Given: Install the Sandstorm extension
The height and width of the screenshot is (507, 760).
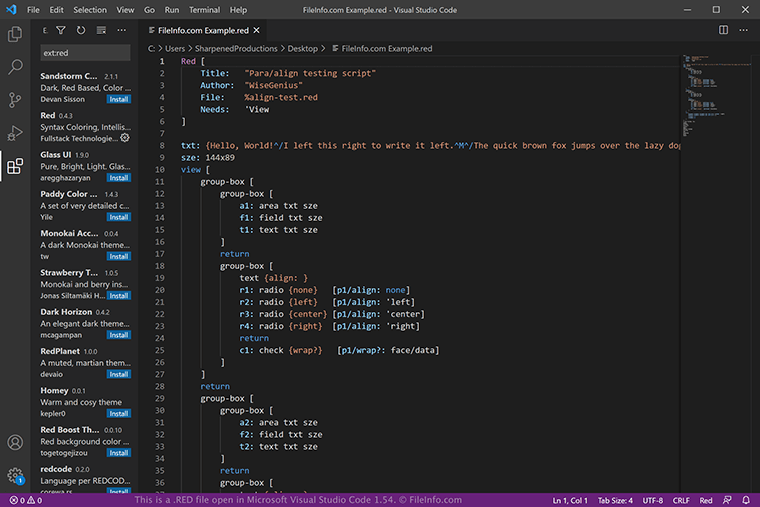Looking at the screenshot, I should [119, 99].
